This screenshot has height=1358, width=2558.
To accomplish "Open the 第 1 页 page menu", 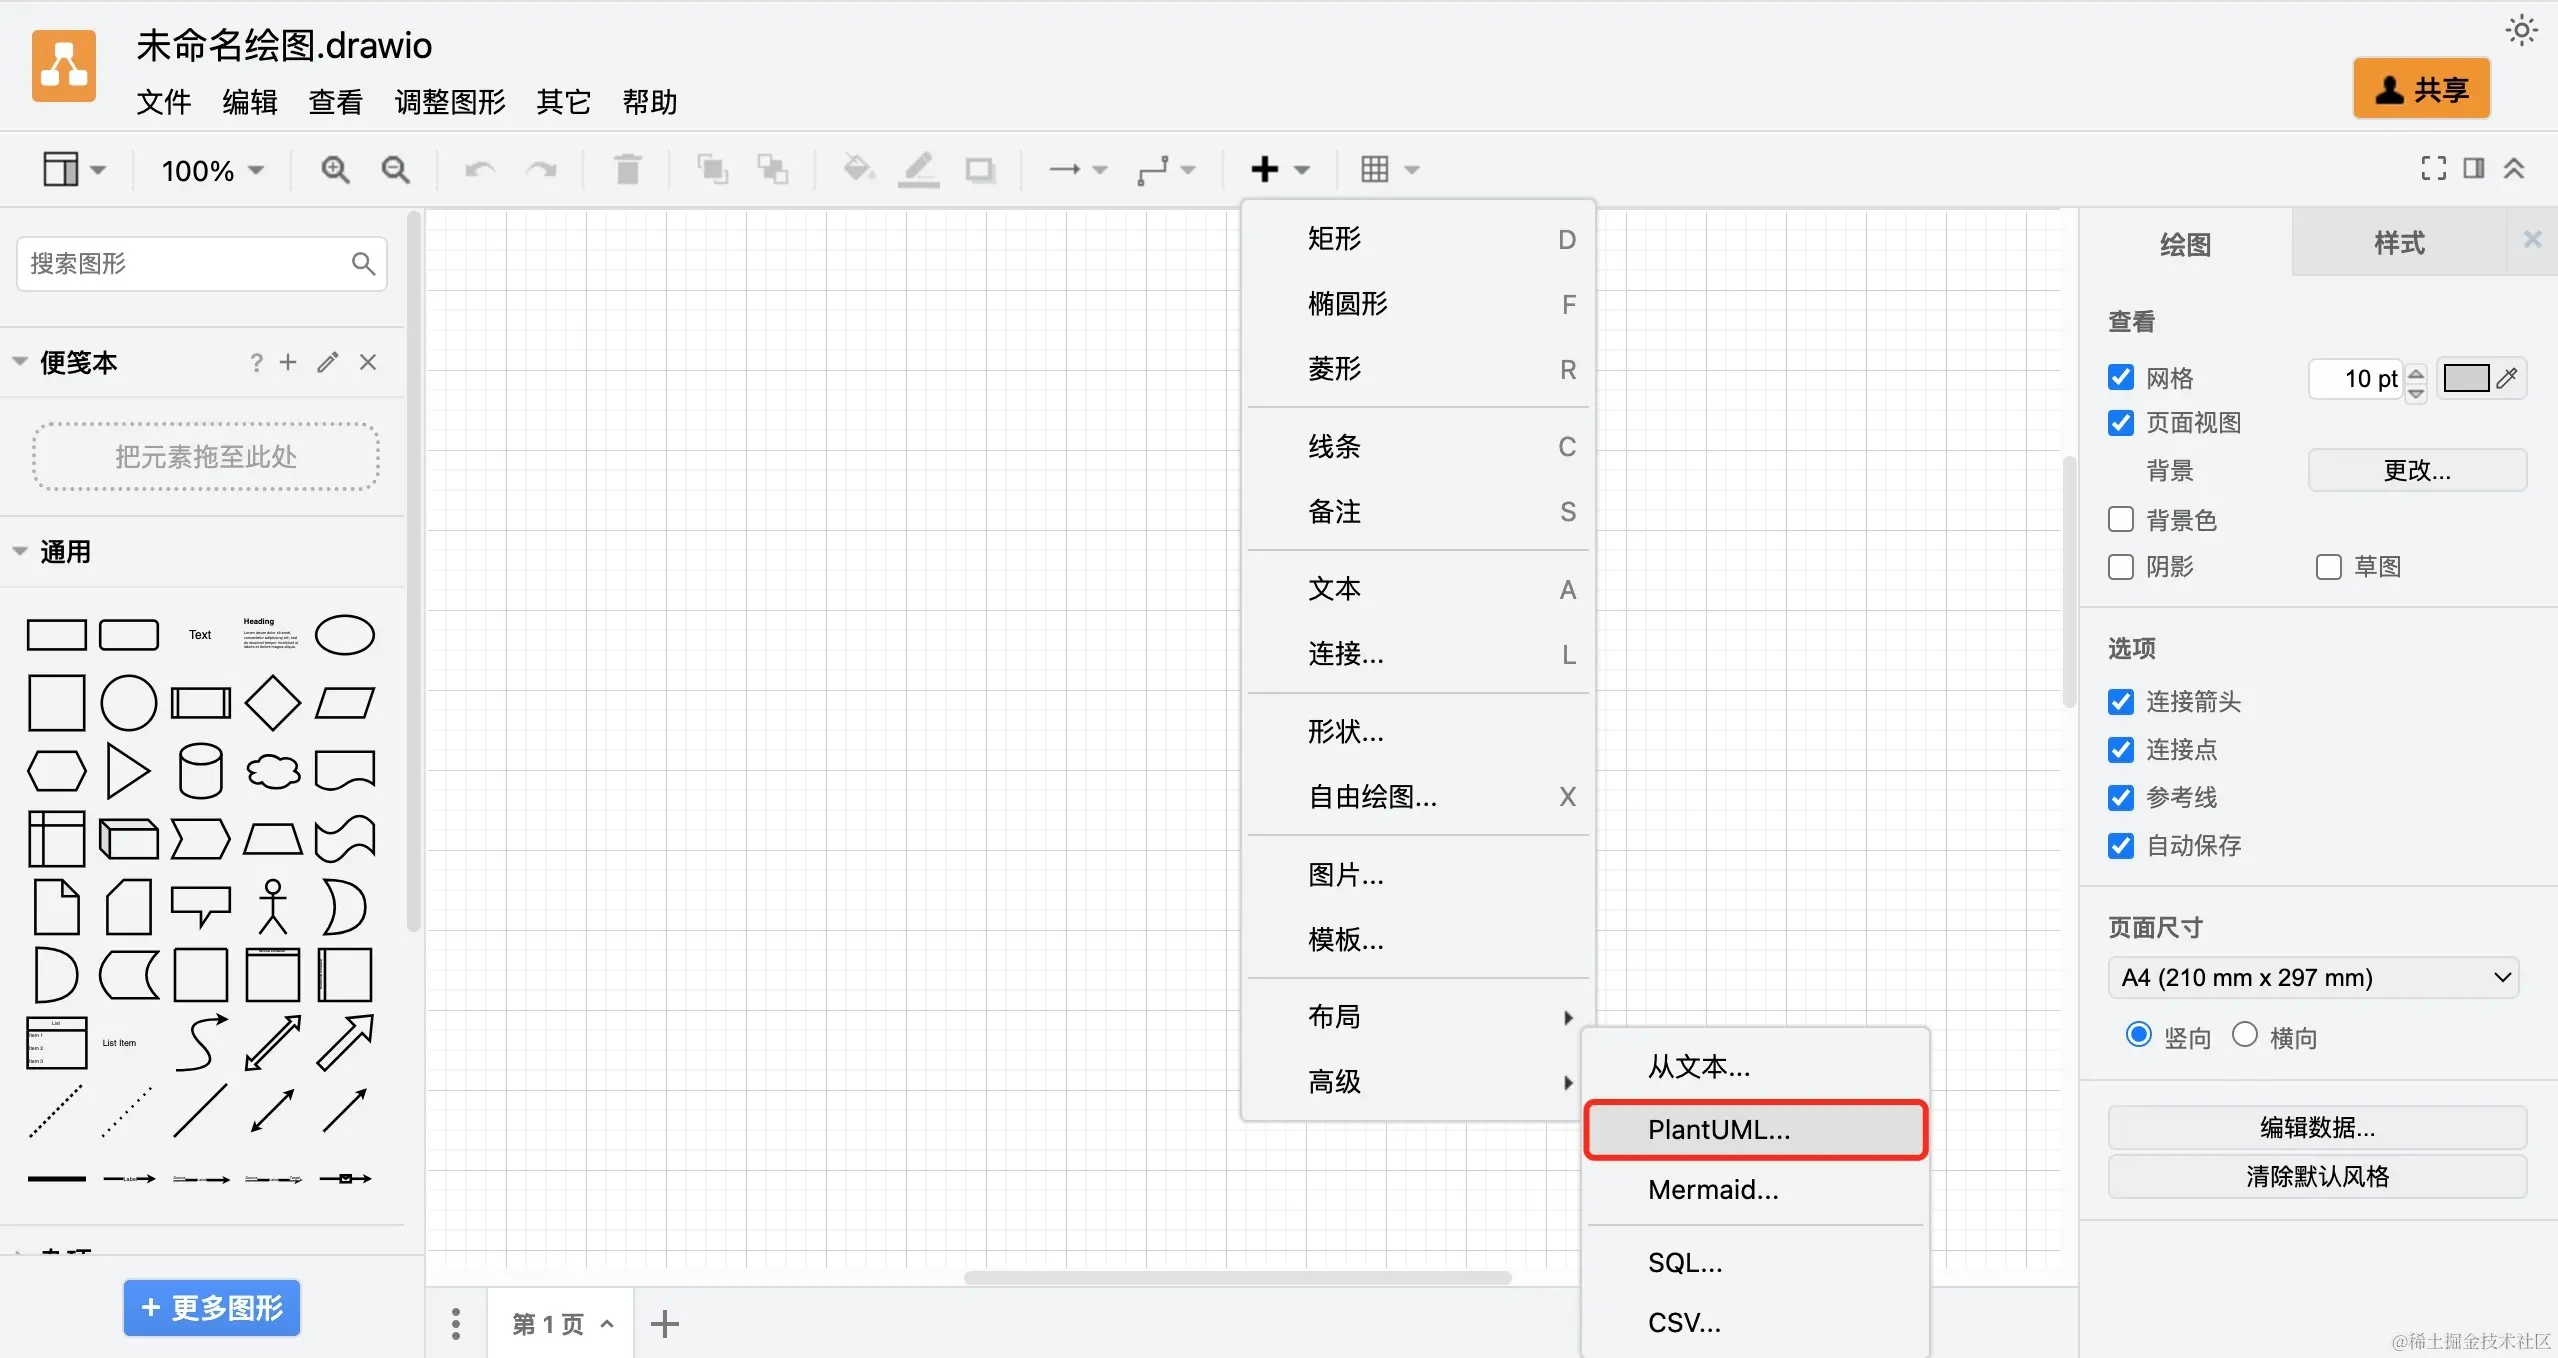I will coord(562,1324).
